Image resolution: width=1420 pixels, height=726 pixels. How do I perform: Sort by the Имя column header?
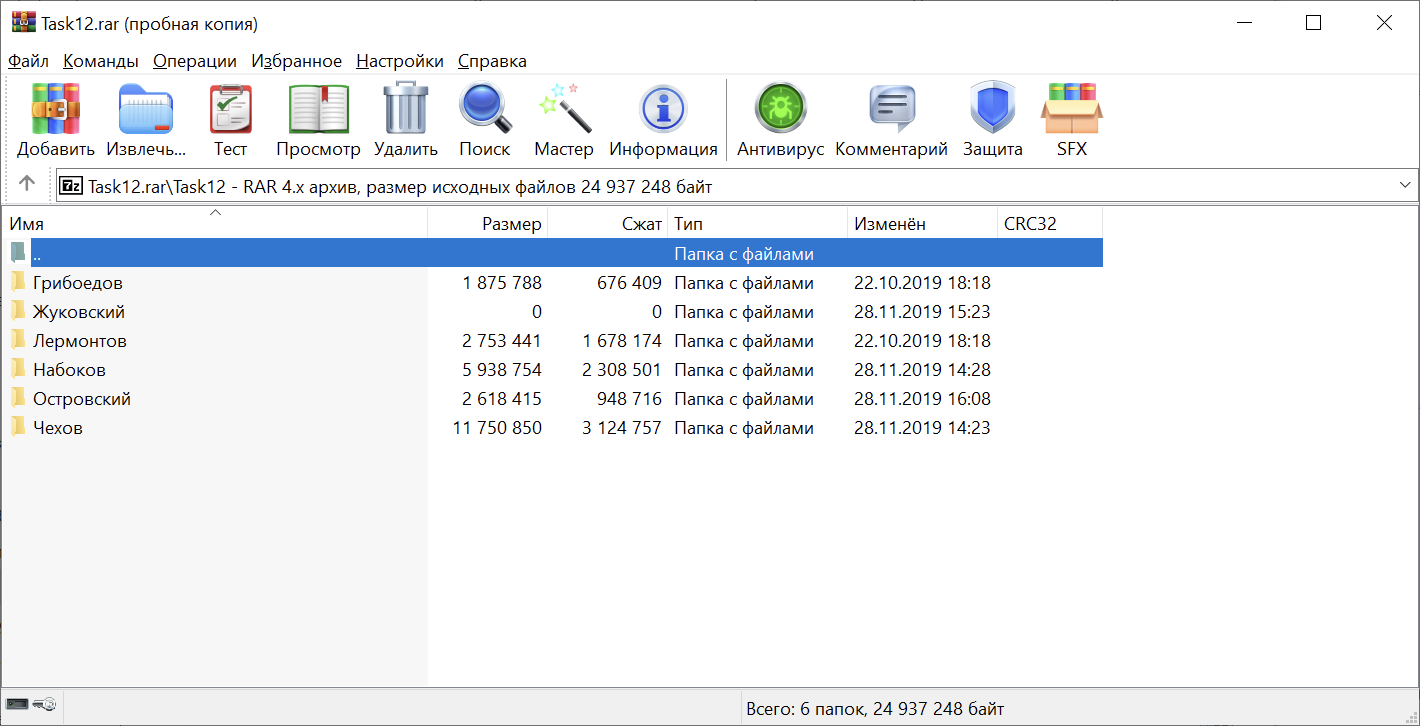pyautogui.click(x=214, y=224)
